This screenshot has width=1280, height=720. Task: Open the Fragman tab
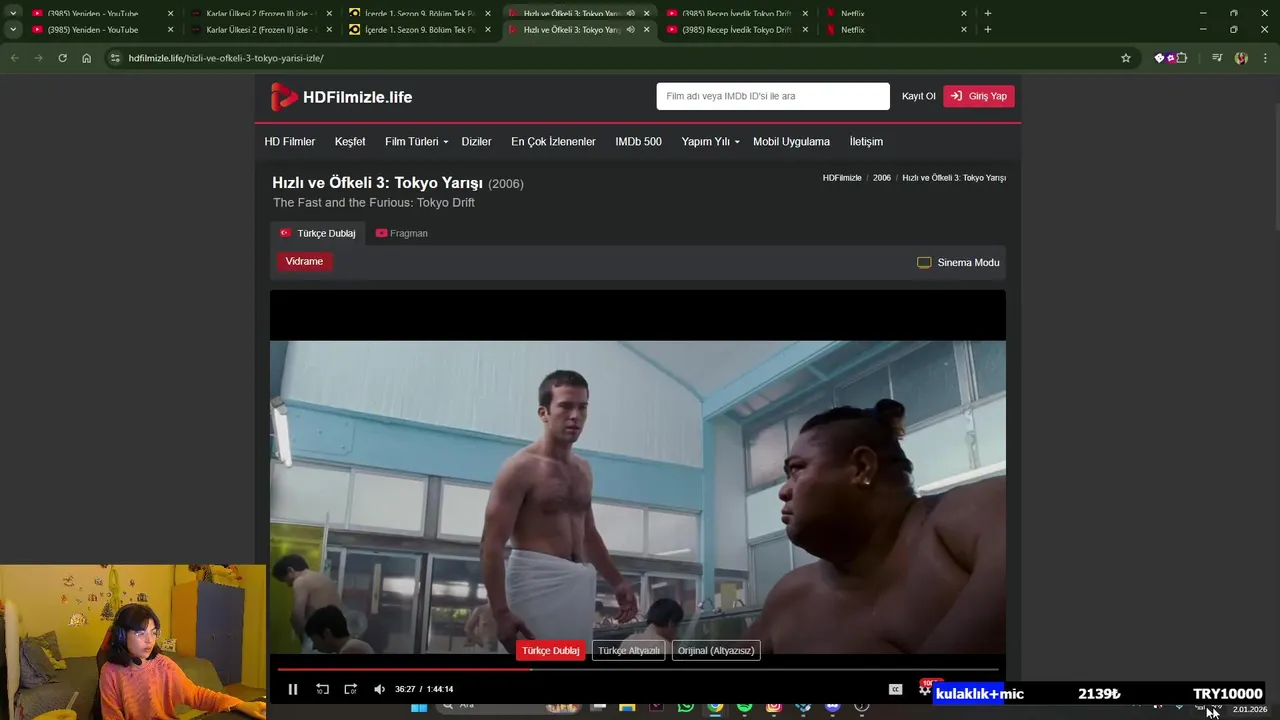click(x=401, y=233)
